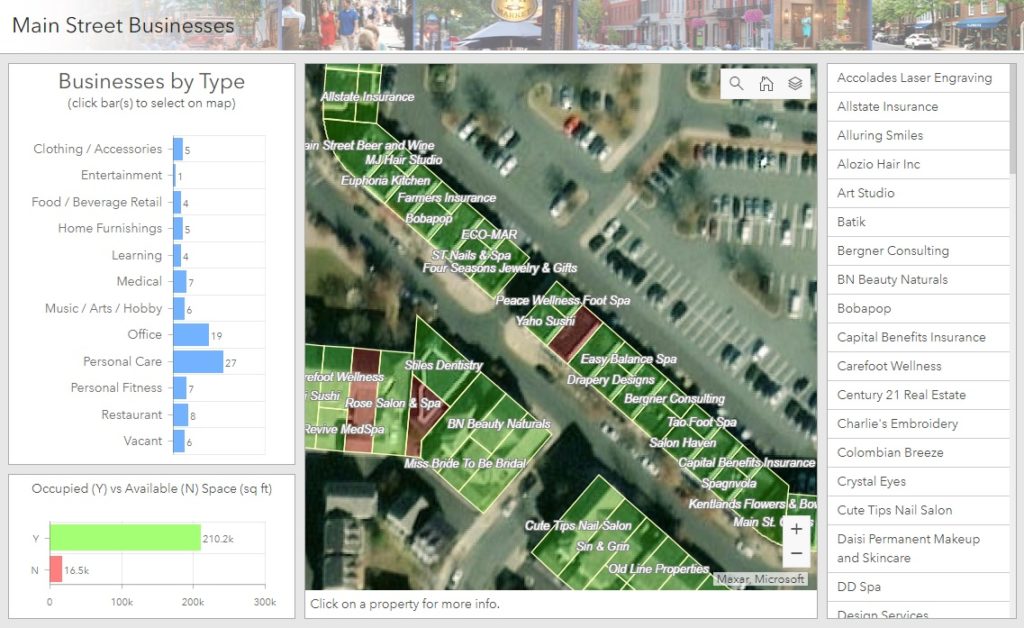Click the Bobapop property on map
Screen dimensions: 1024x628
coord(428,218)
